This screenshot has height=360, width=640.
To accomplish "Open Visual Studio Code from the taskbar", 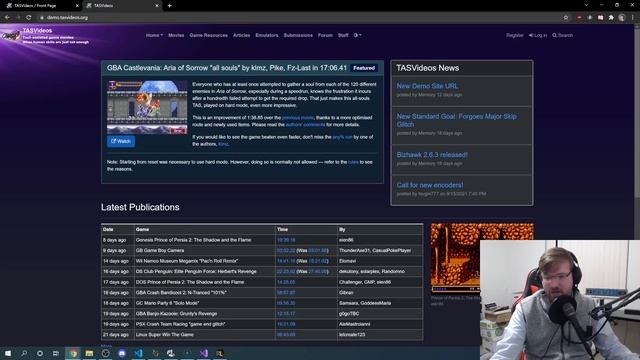I will click(138, 353).
